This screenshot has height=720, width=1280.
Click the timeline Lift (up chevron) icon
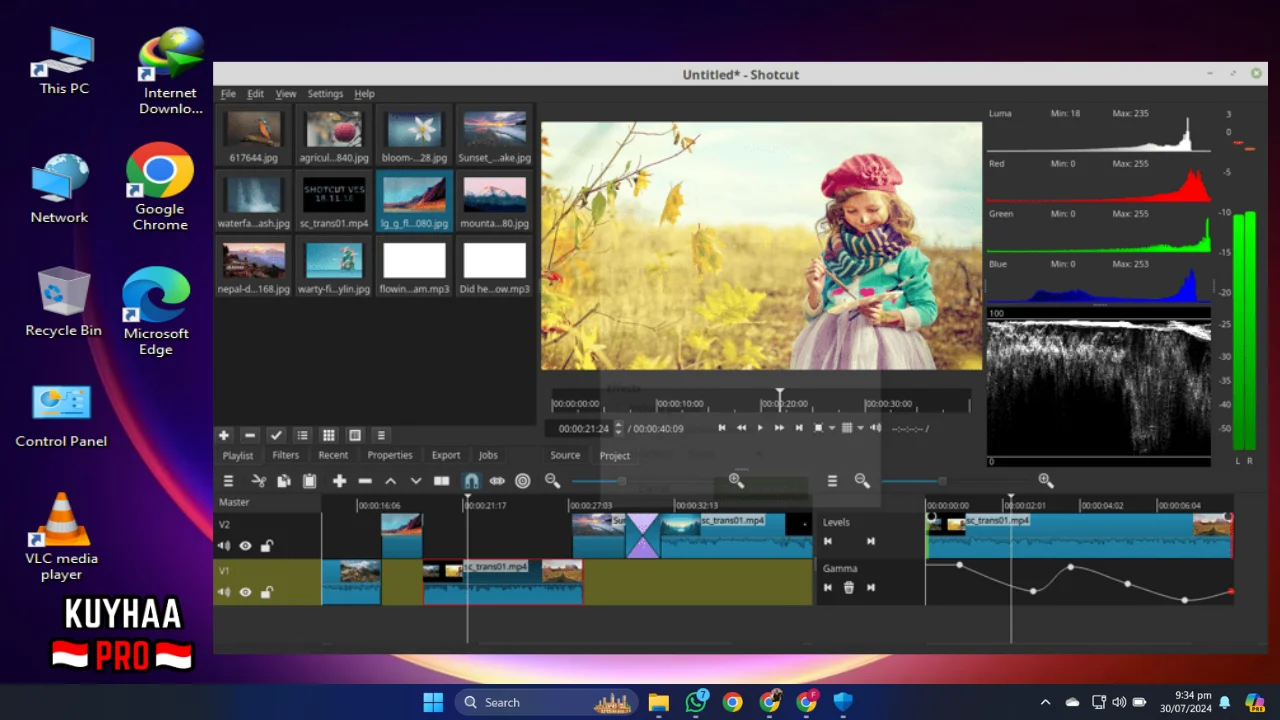[x=391, y=481]
